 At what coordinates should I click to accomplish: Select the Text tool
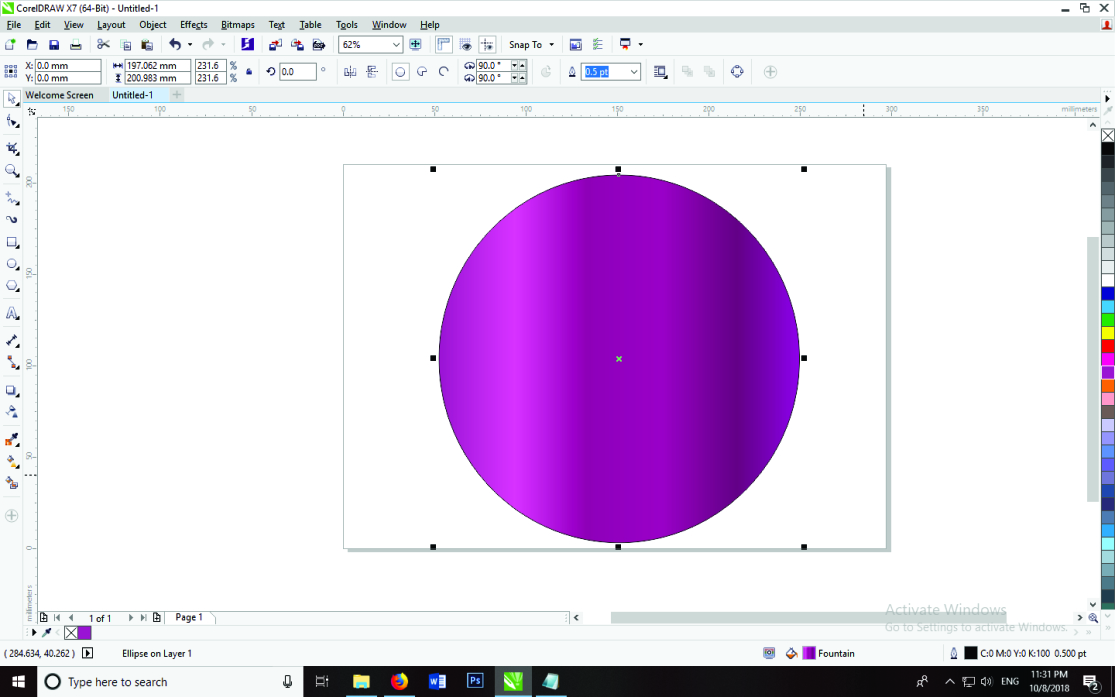(x=12, y=314)
